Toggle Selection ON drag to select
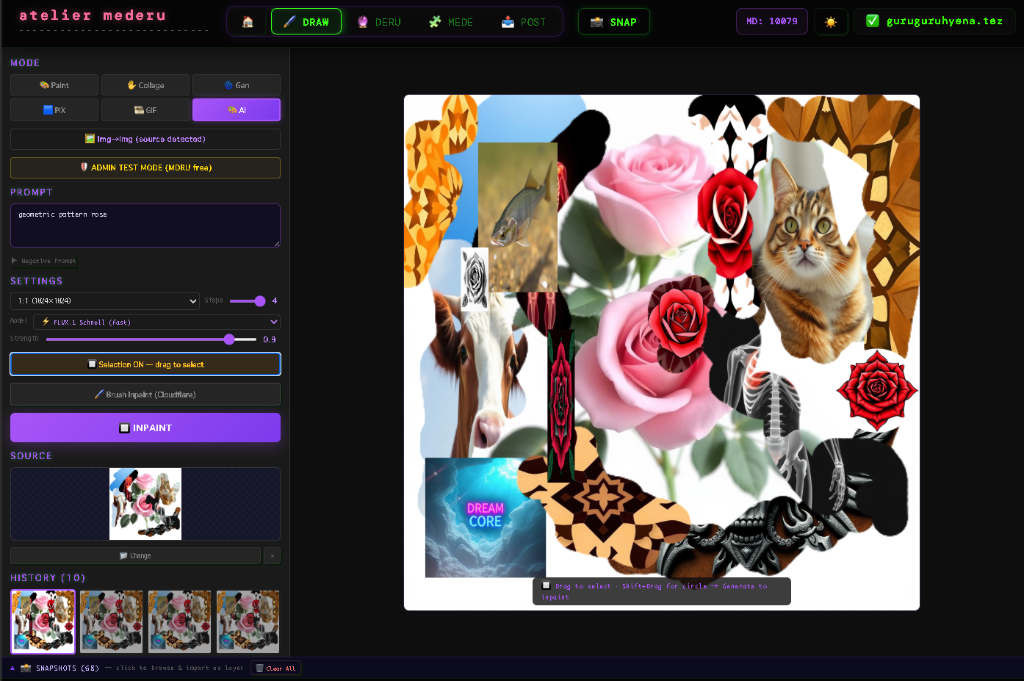 (x=146, y=364)
